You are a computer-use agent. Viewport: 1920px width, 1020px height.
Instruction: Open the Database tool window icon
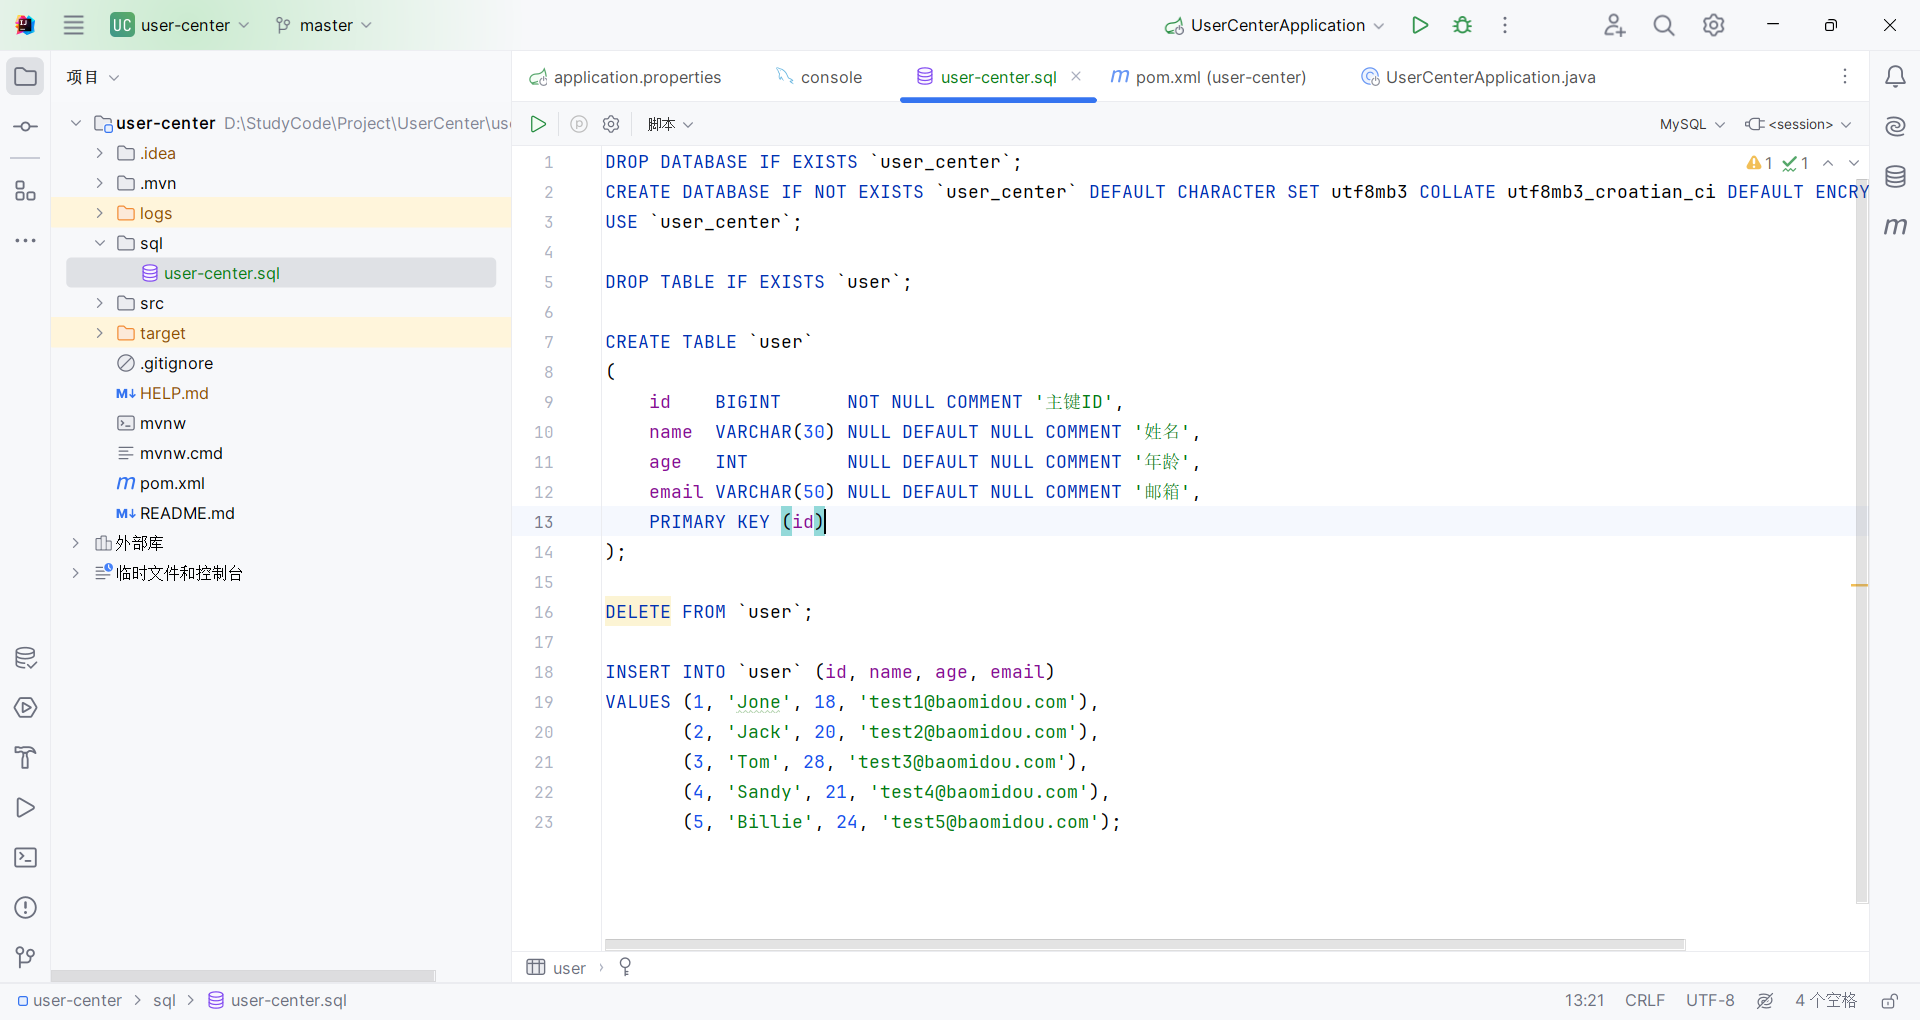point(1895,177)
